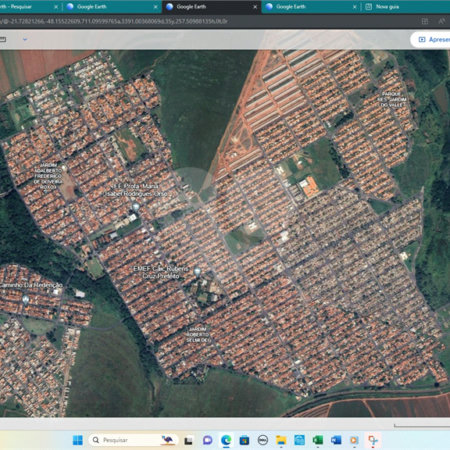450x450 pixels.
Task: Open the Windows Start menu
Action: (78, 440)
